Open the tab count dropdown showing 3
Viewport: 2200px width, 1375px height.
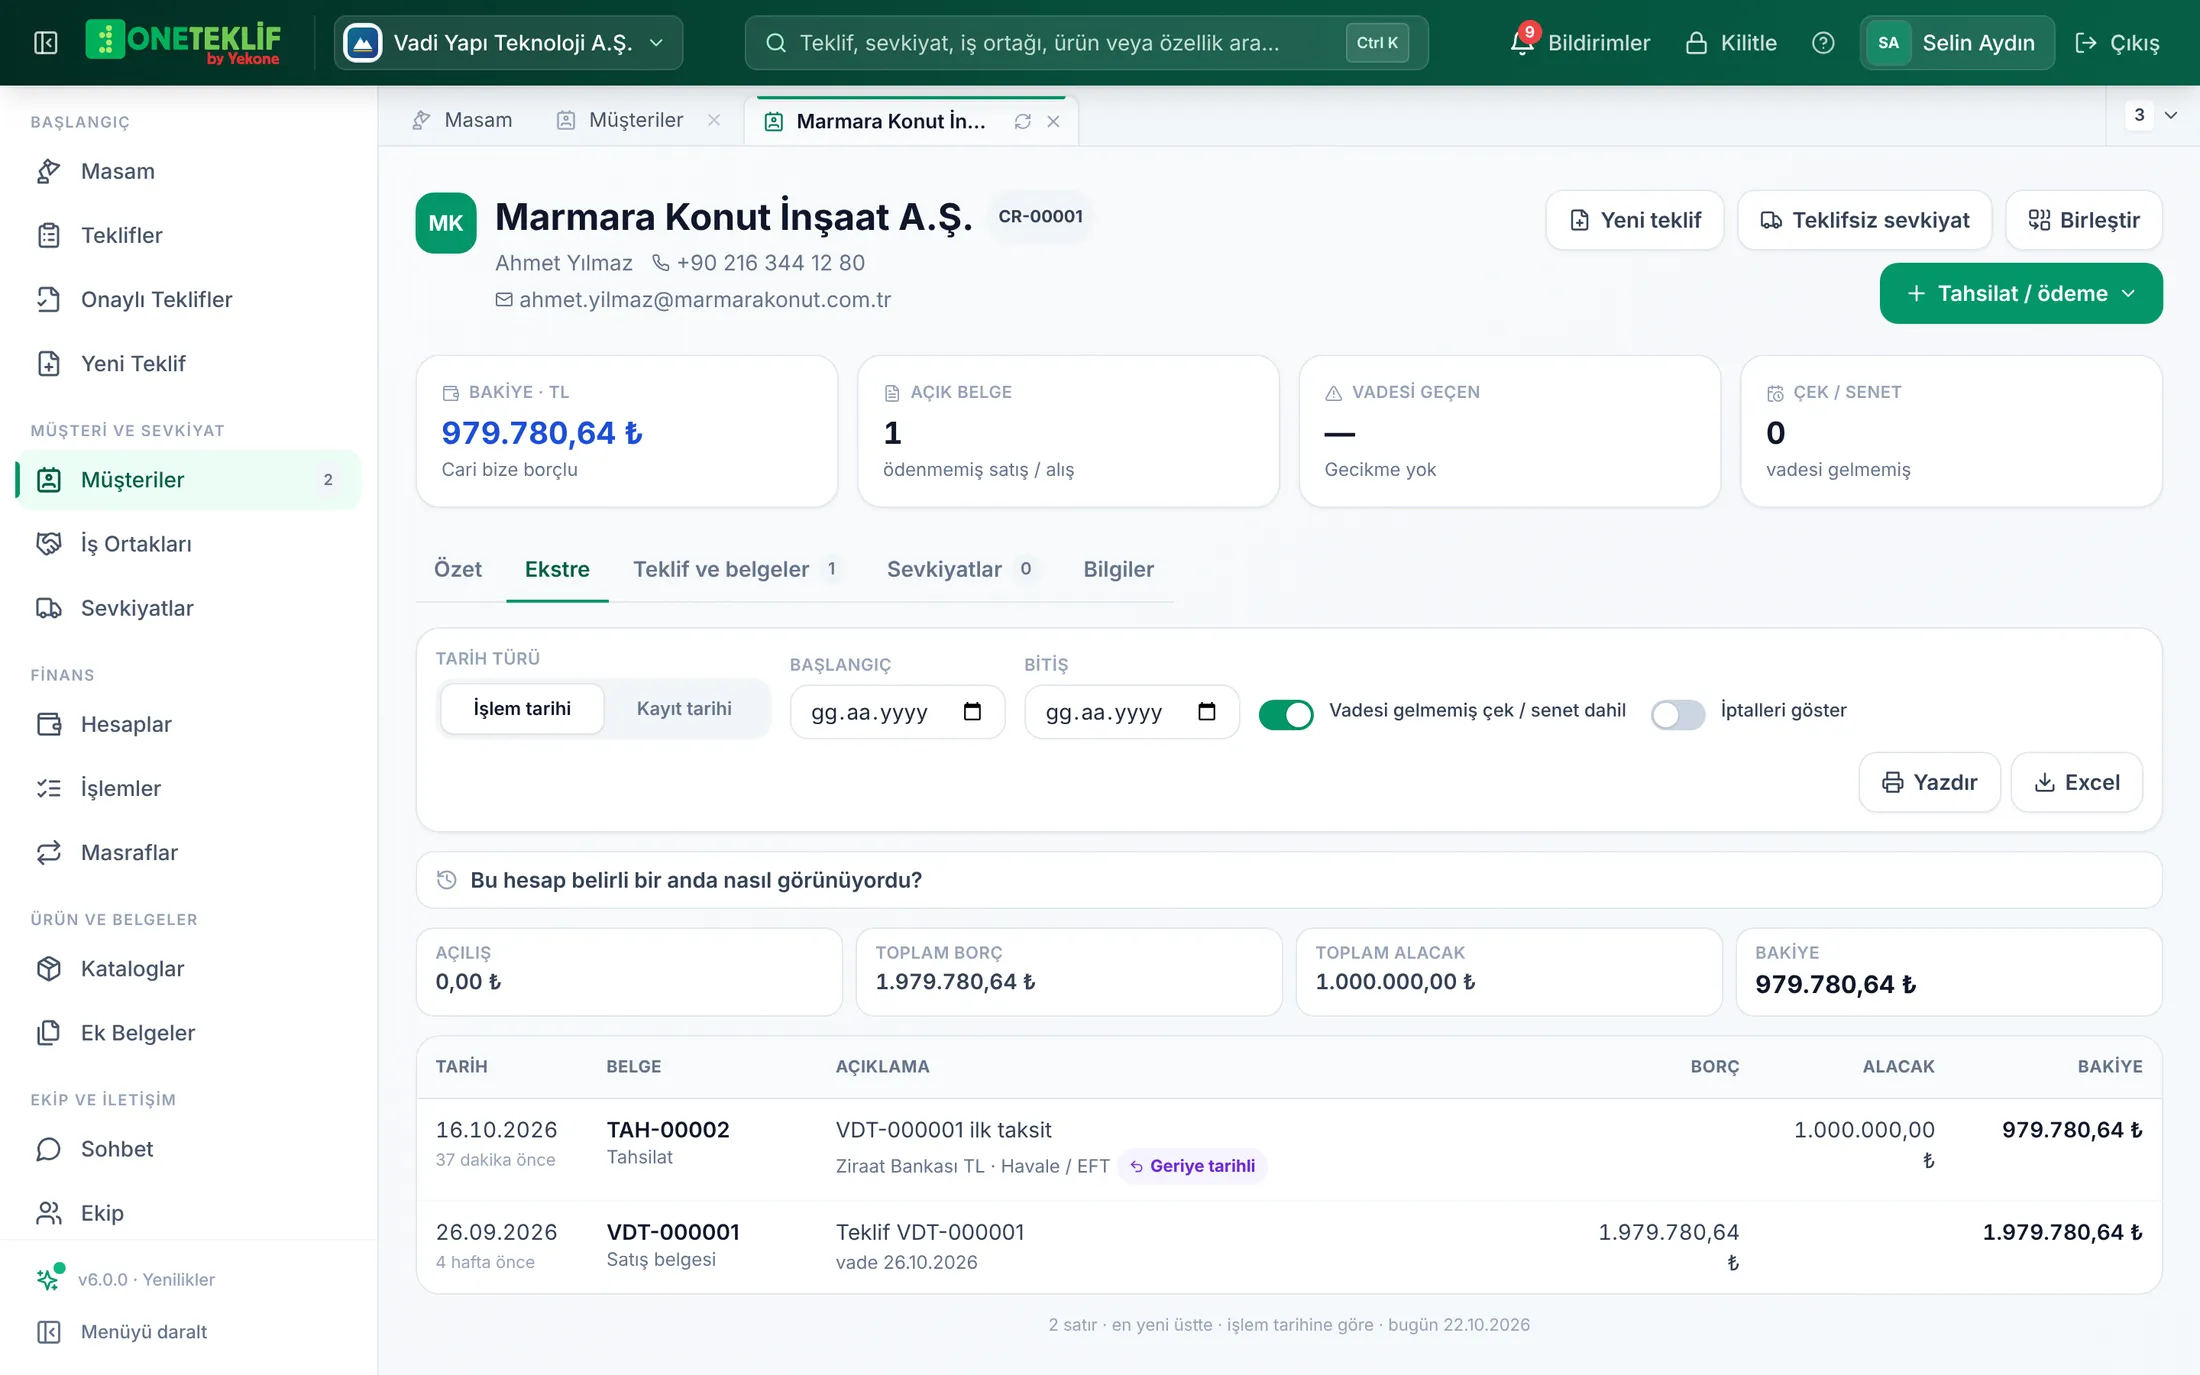click(2153, 115)
